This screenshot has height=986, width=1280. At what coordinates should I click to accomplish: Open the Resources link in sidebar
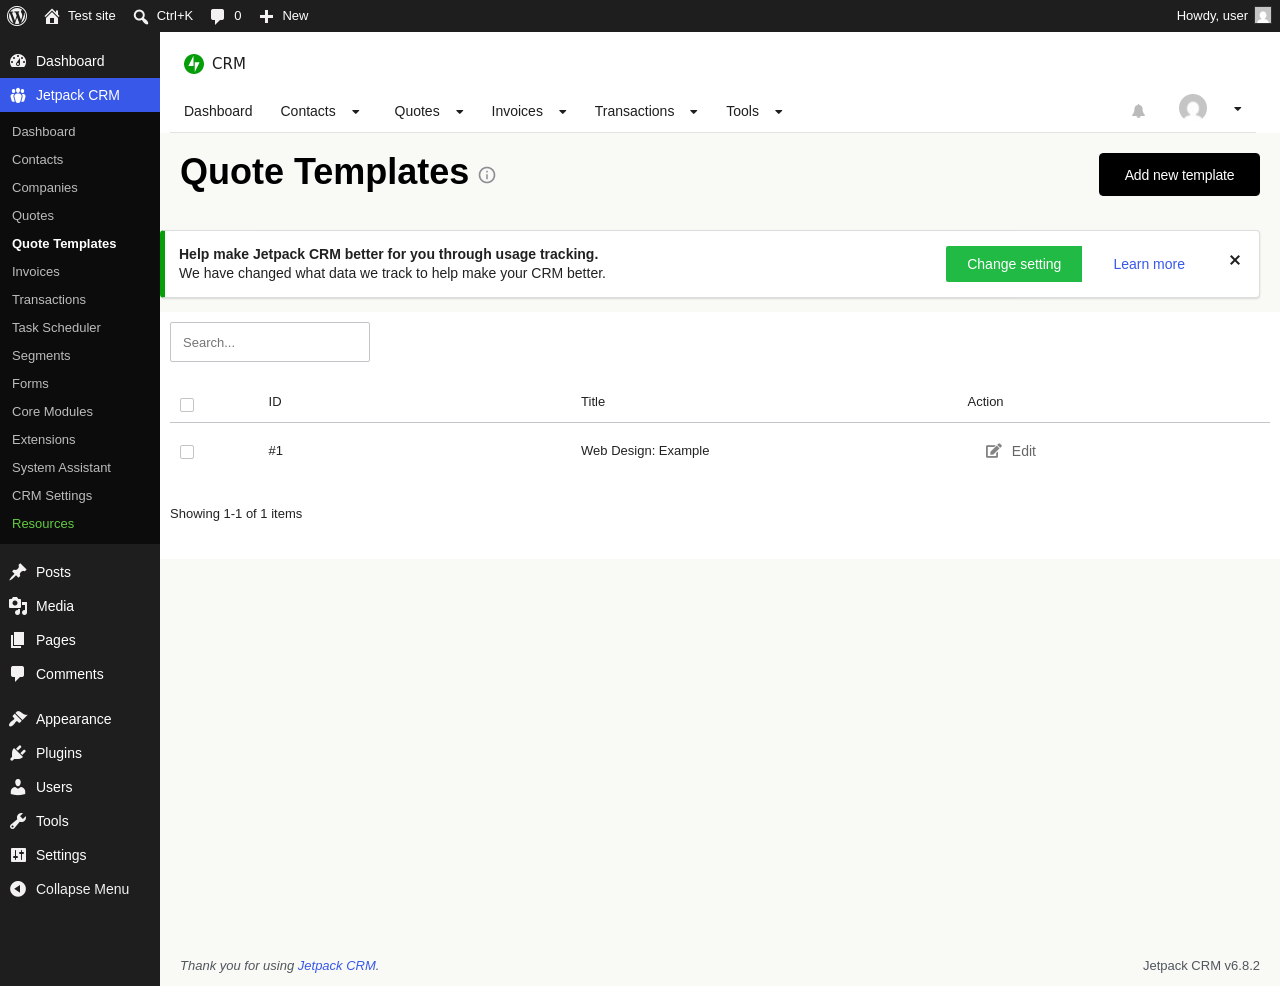pyautogui.click(x=43, y=524)
